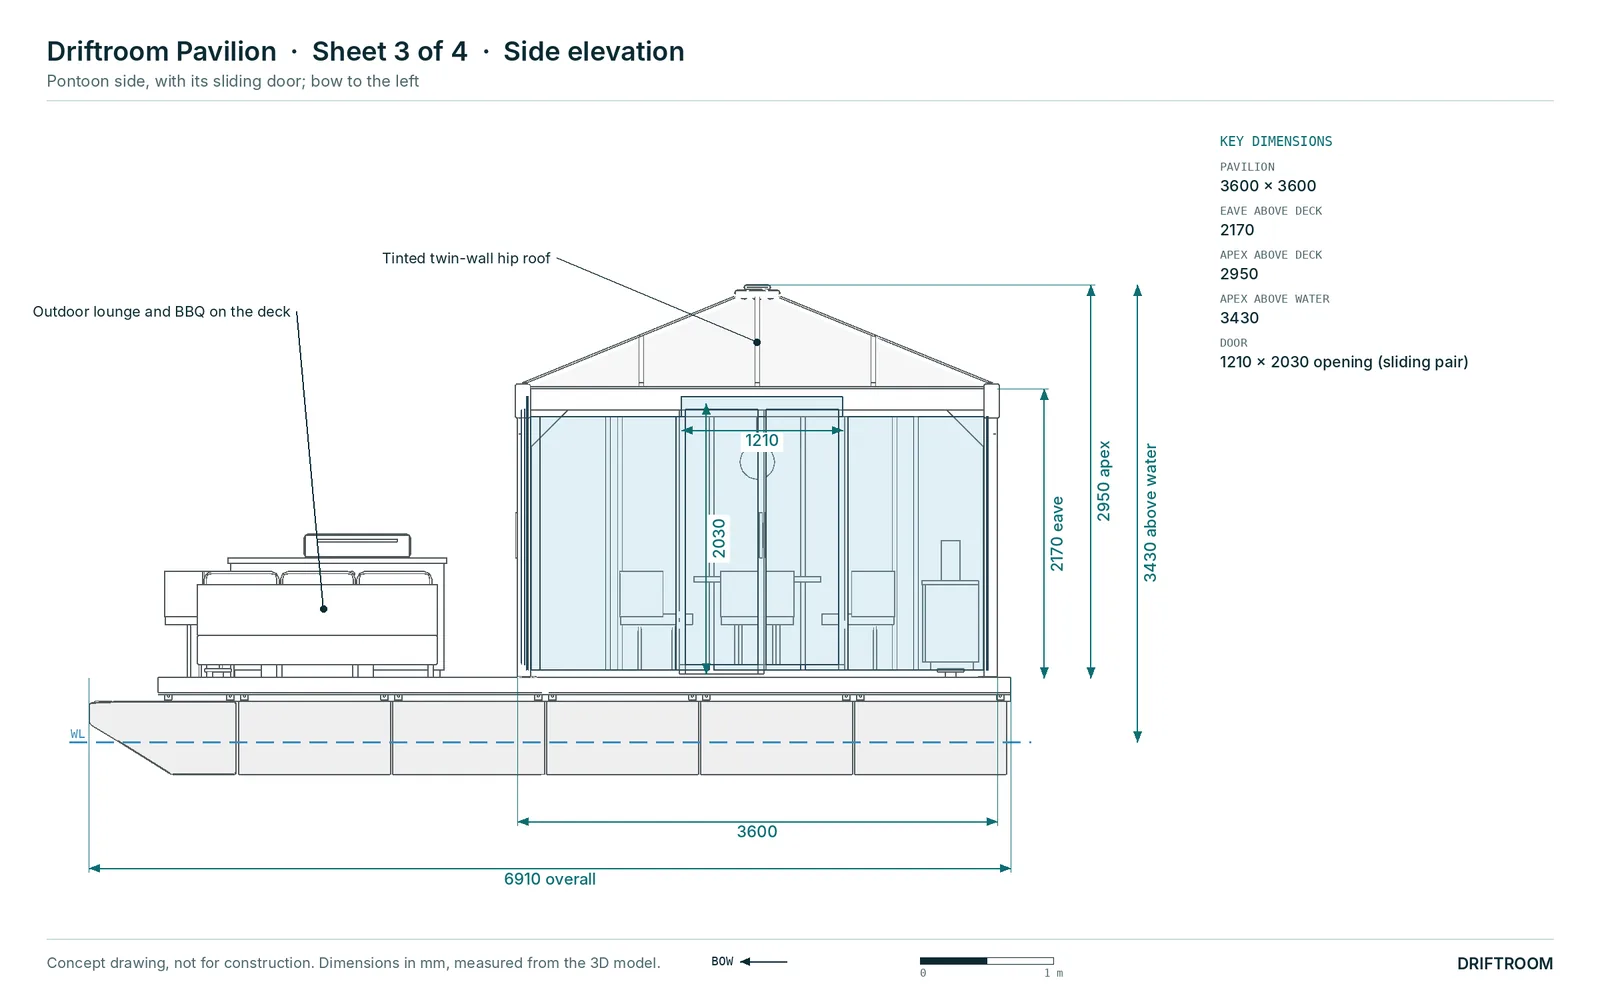Click the "Tinted twin-wall hip roof" callout label
The image size is (1600, 1000).
[x=466, y=258]
